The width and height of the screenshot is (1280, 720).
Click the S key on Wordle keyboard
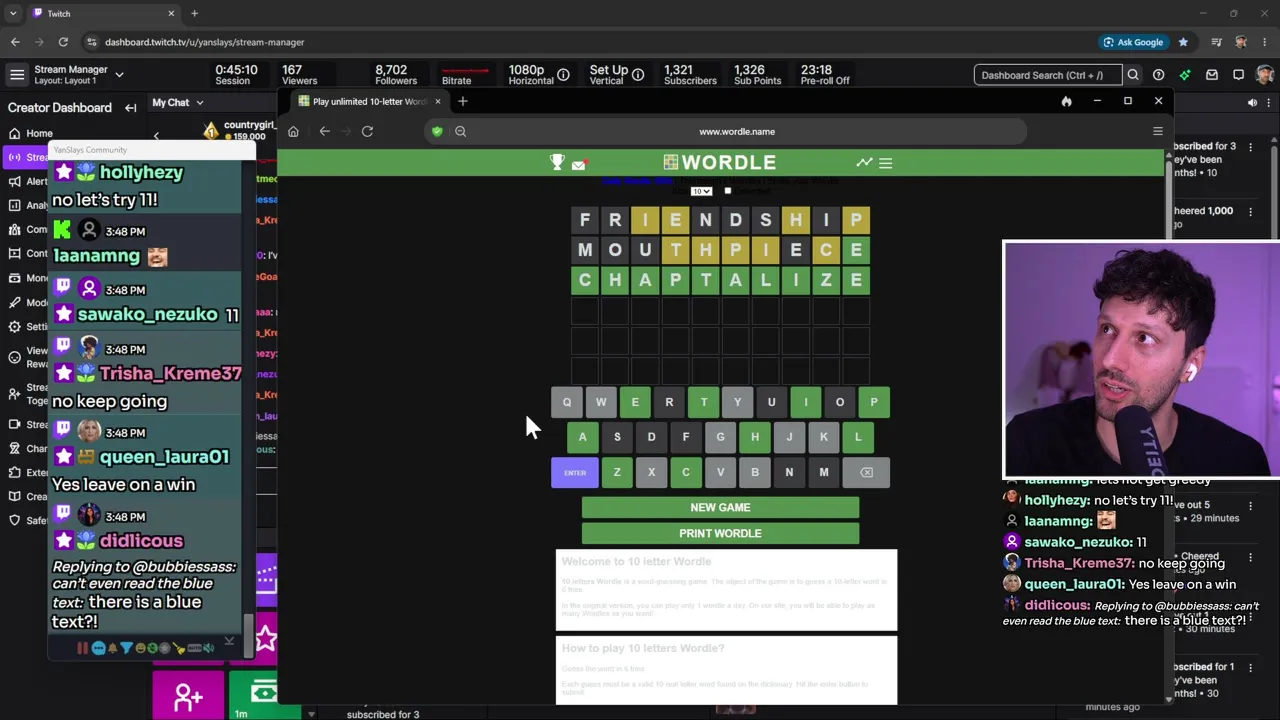coord(617,437)
